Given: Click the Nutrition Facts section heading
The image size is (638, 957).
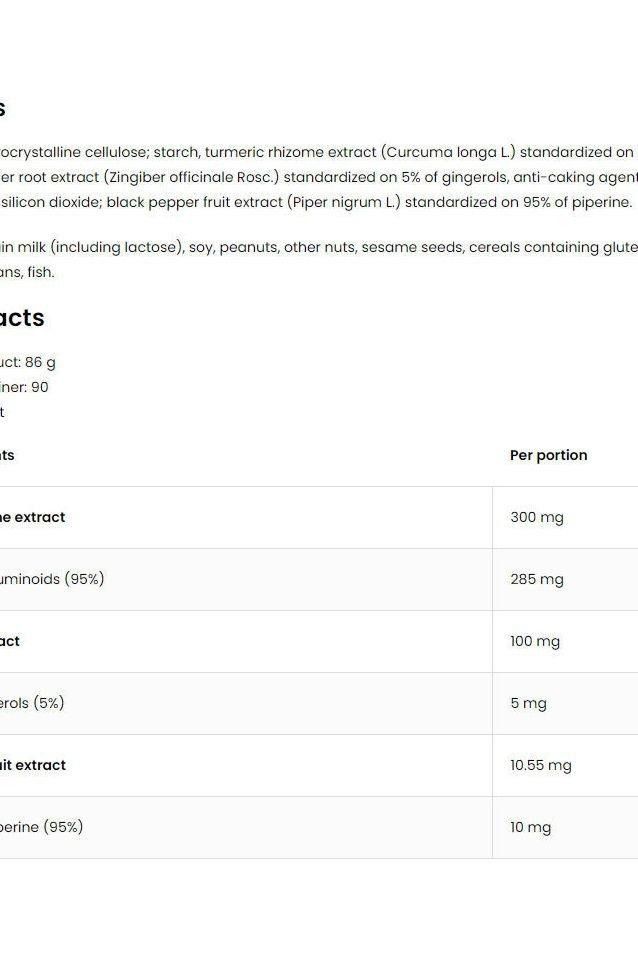Looking at the screenshot, I should 22,318.
